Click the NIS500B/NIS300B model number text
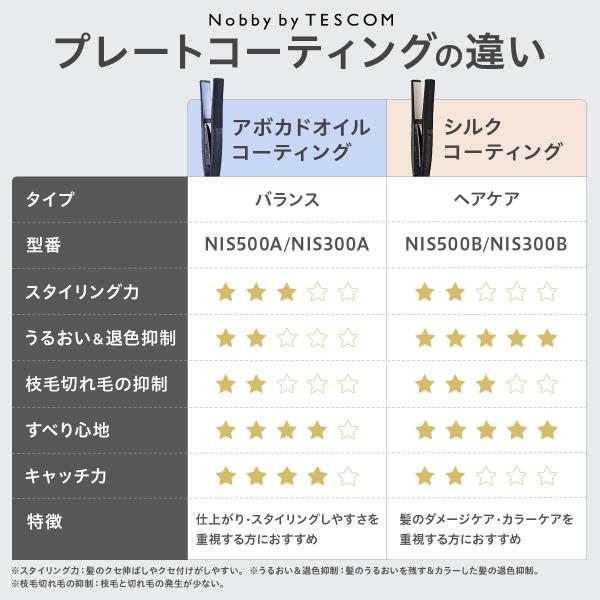The height and width of the screenshot is (600, 600). coord(486,245)
